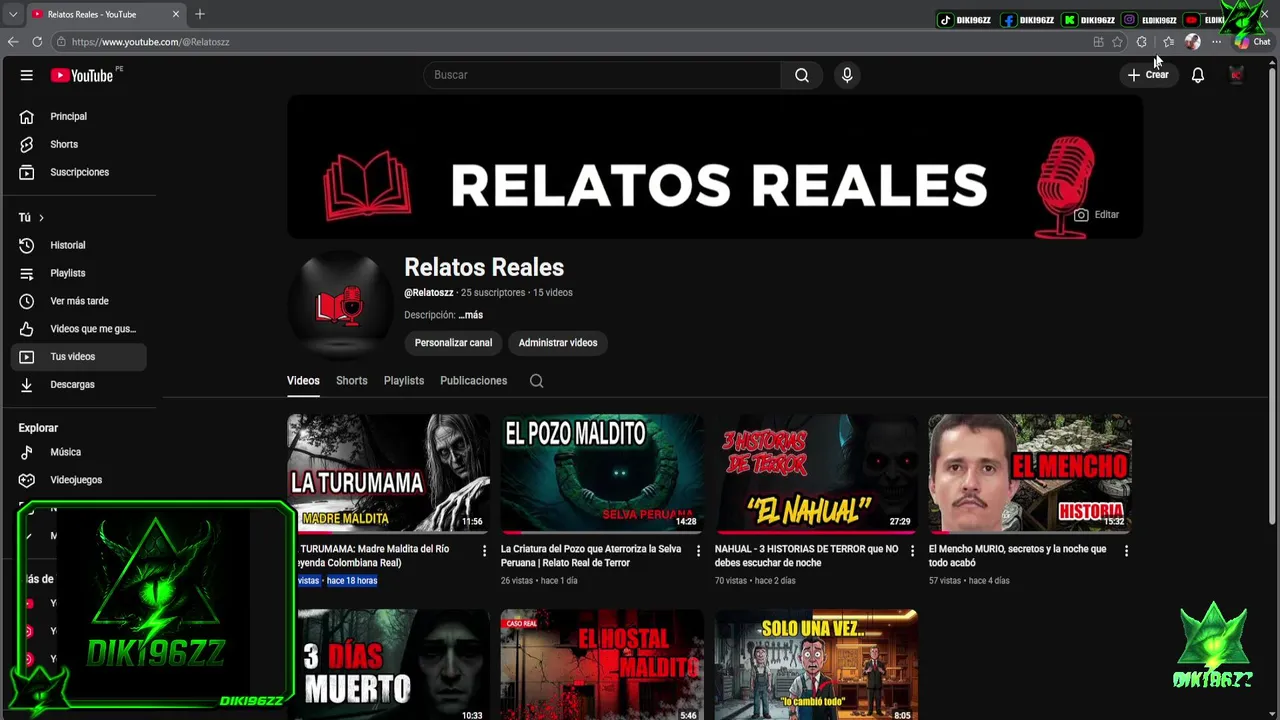Click Editar banner button
The image size is (1280, 720).
(x=1096, y=215)
